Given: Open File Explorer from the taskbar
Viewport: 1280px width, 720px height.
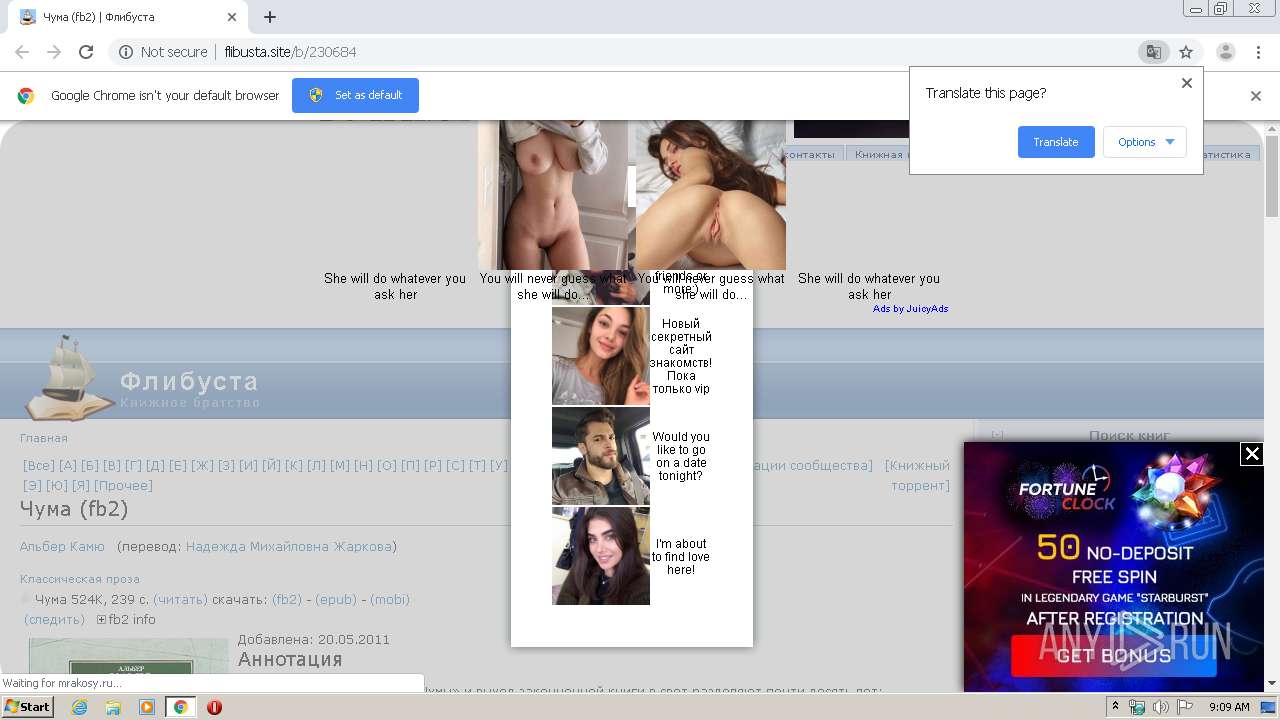Looking at the screenshot, I should click(x=113, y=707).
